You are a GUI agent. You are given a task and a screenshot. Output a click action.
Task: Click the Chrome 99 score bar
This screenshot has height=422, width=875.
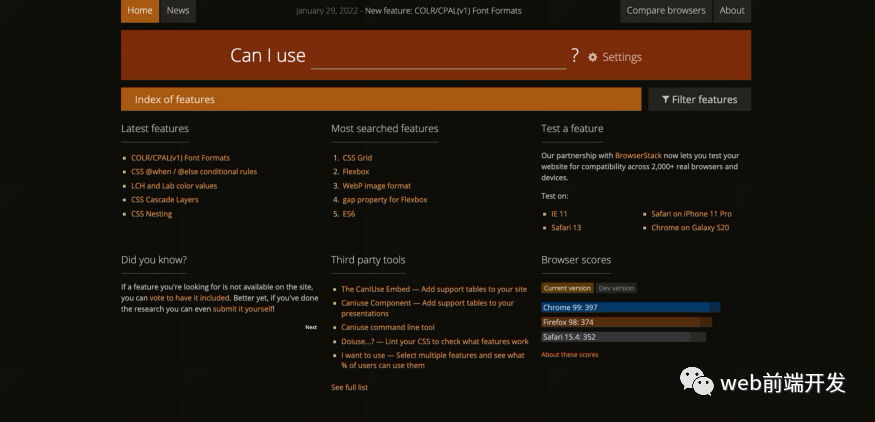631,308
